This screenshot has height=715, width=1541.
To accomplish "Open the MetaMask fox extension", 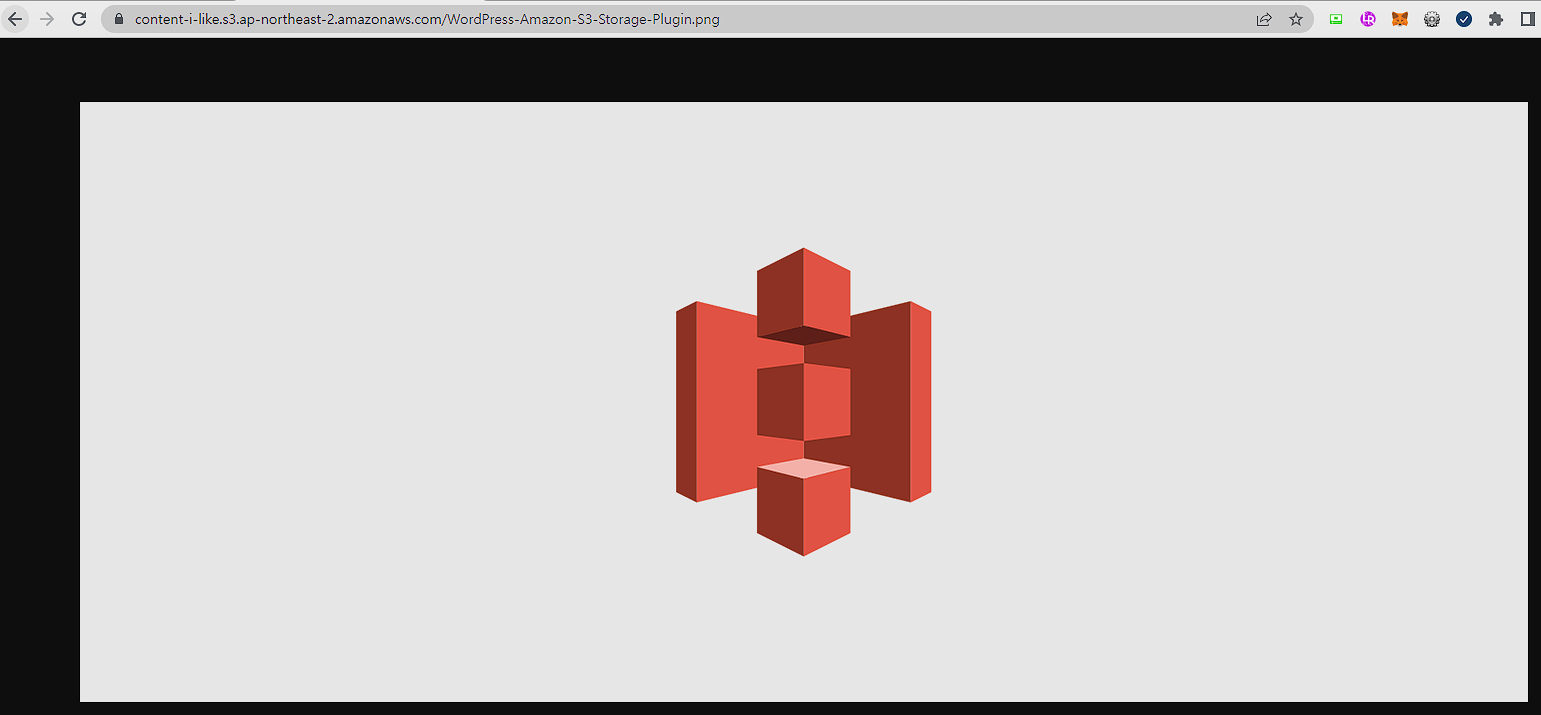I will pyautogui.click(x=1400, y=19).
